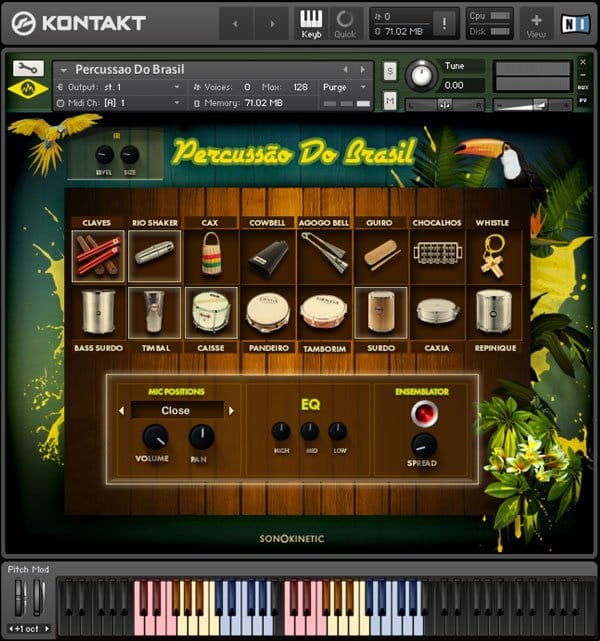Open the View menu plus icon
The height and width of the screenshot is (641, 600).
point(536,25)
